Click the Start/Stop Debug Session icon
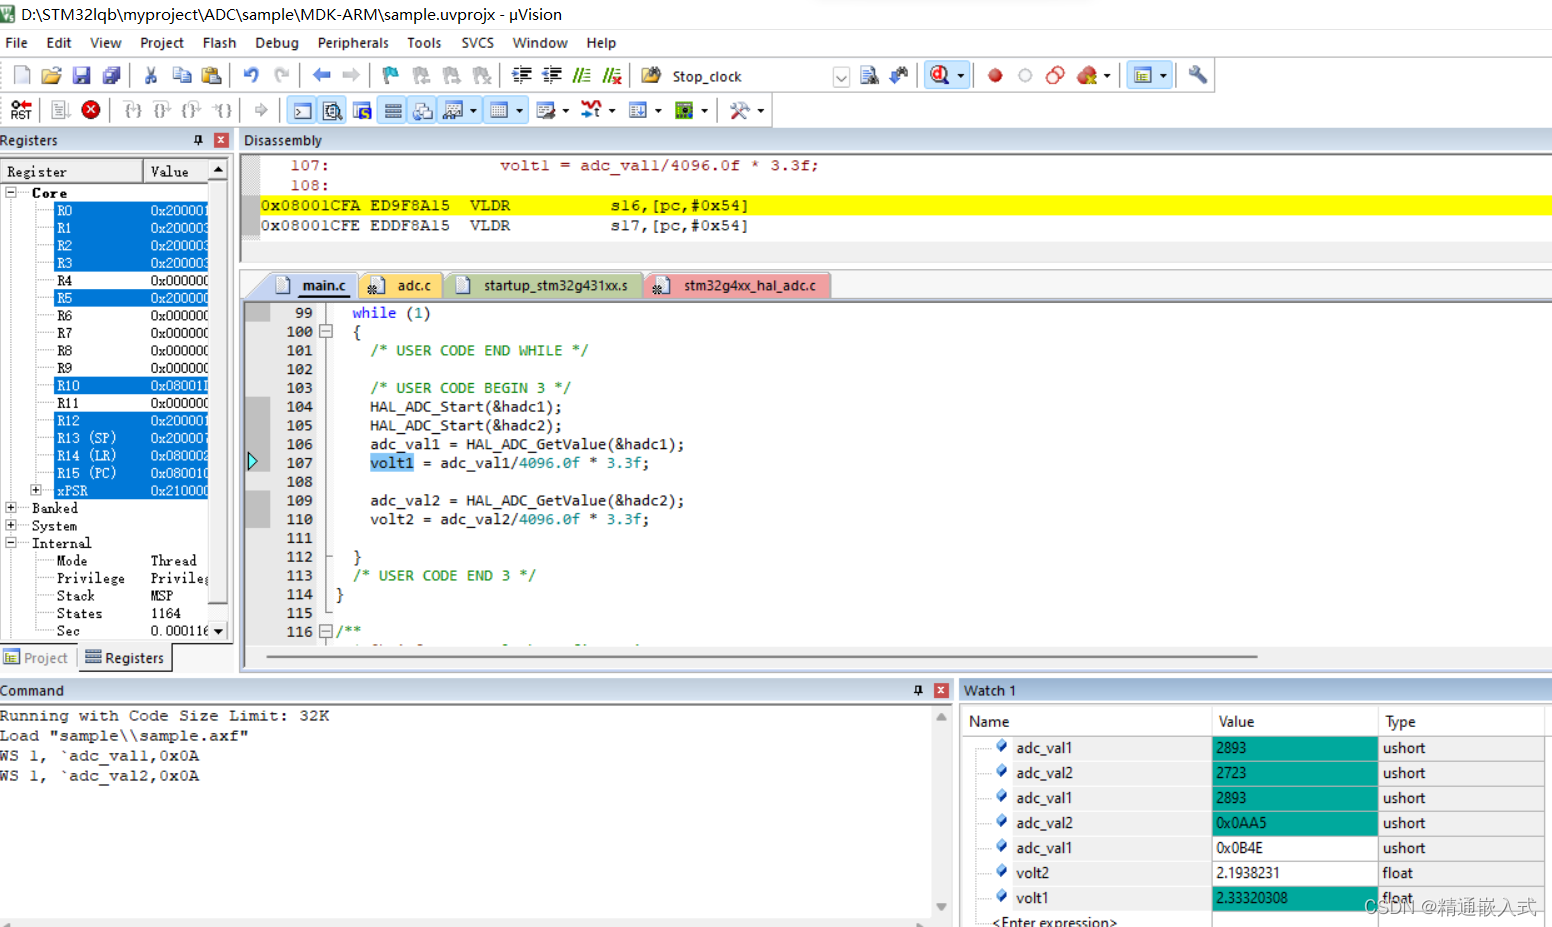 tap(939, 75)
